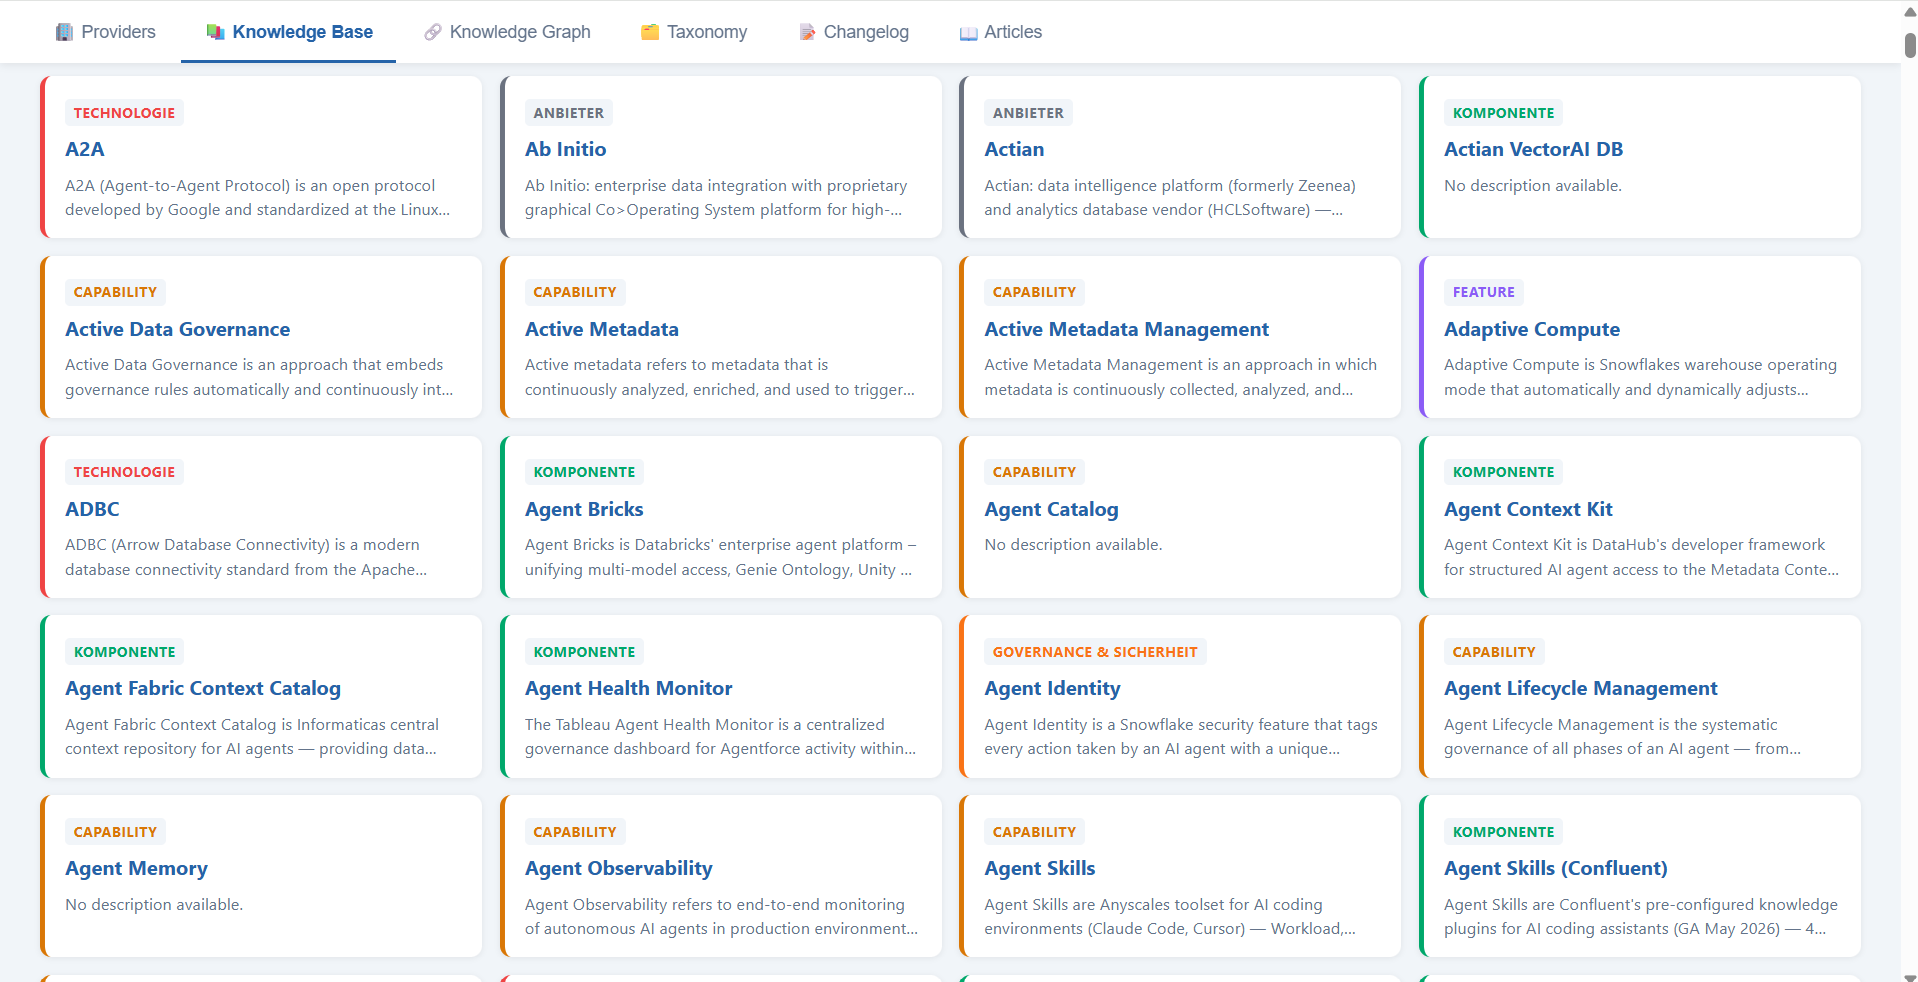1918x982 pixels.
Task: Click description 'Agent Skills are Anyscales toolset'
Action: [x=1170, y=916]
